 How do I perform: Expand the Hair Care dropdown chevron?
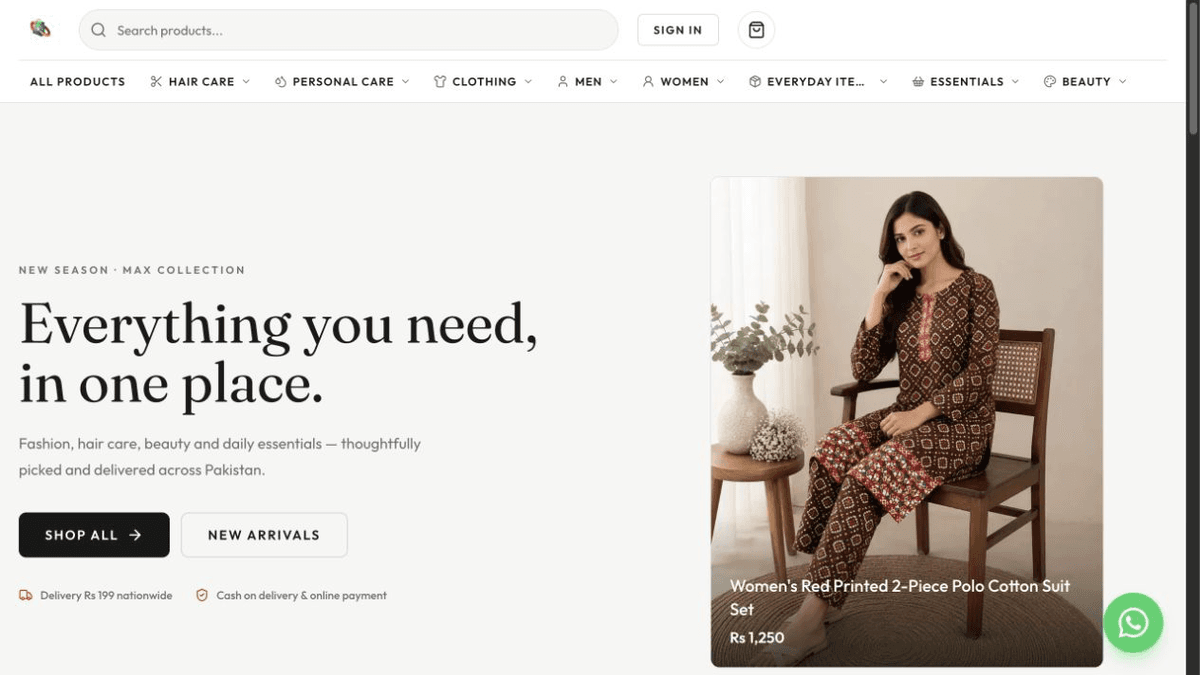coord(246,82)
